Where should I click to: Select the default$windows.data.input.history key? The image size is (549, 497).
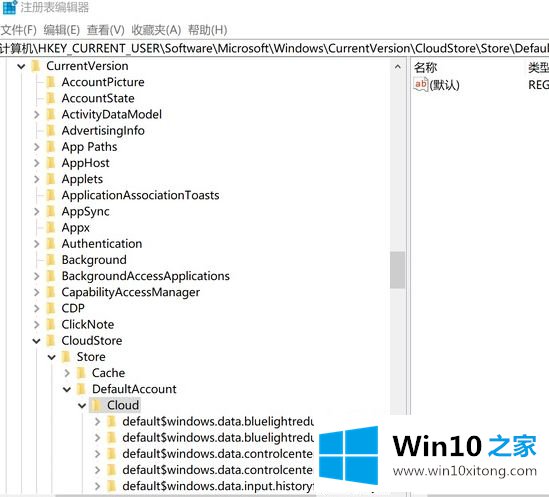coord(218,486)
